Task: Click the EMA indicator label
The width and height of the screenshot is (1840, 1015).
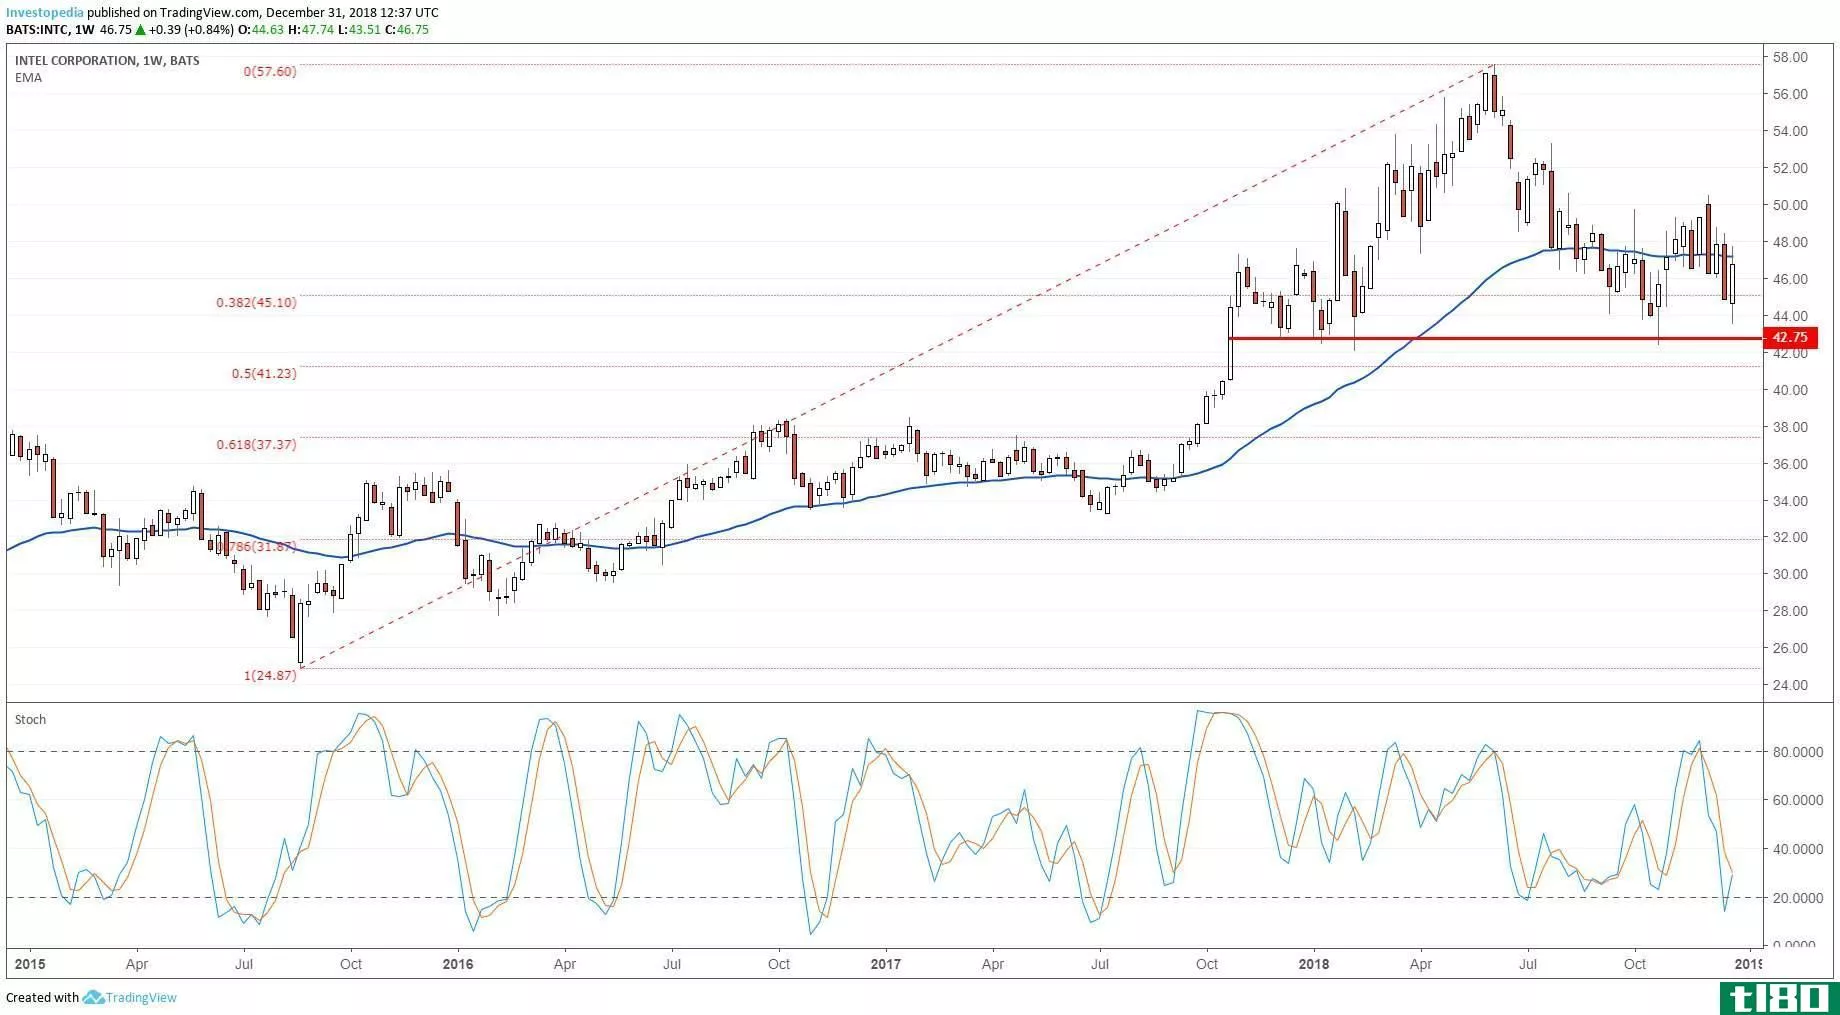Action: pyautogui.click(x=28, y=77)
